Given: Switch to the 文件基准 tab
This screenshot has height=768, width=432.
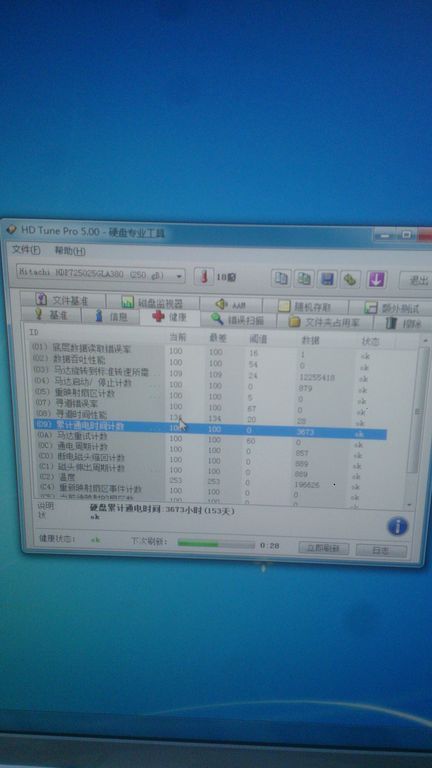Looking at the screenshot, I should click(62, 300).
